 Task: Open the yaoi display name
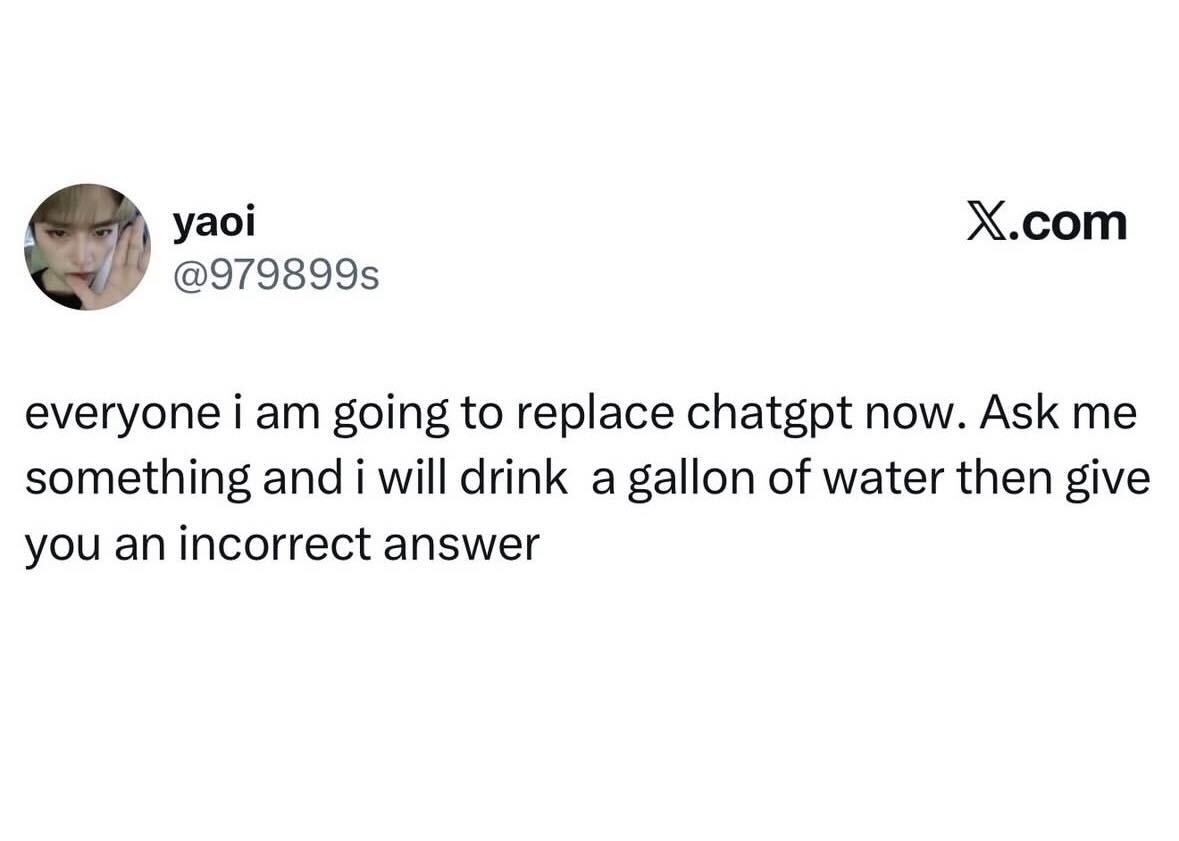214,223
